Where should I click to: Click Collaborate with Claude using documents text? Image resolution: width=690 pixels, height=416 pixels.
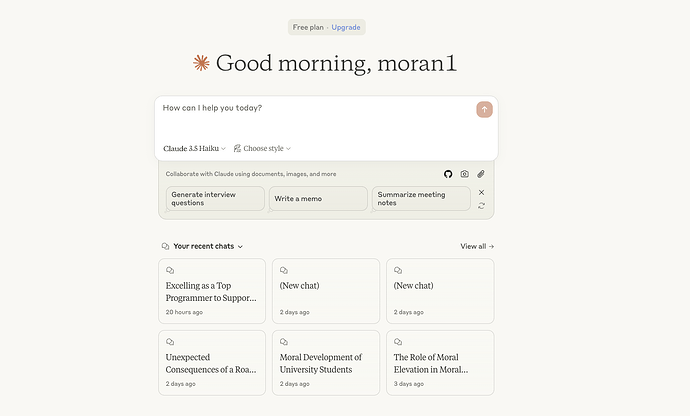[x=251, y=174]
